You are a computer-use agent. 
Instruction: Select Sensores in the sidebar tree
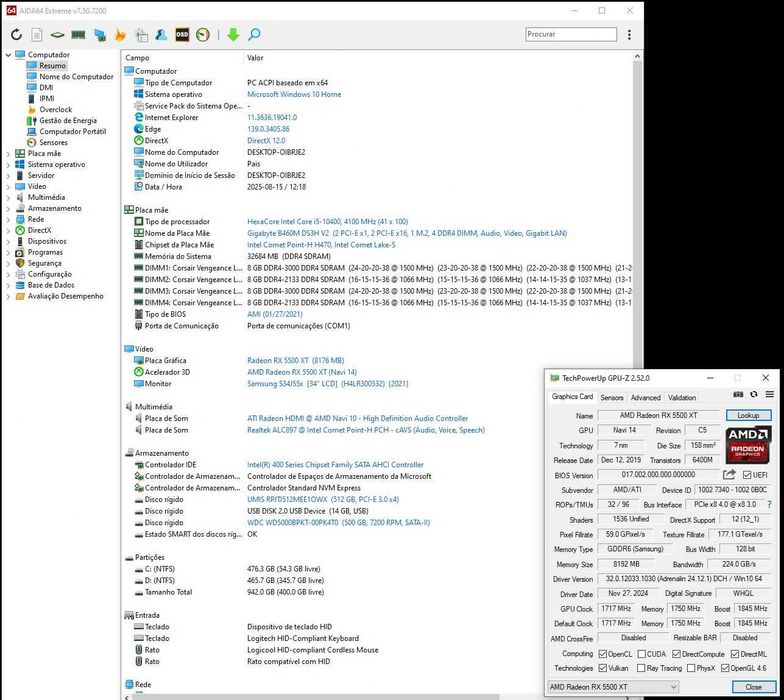pyautogui.click(x=53, y=142)
